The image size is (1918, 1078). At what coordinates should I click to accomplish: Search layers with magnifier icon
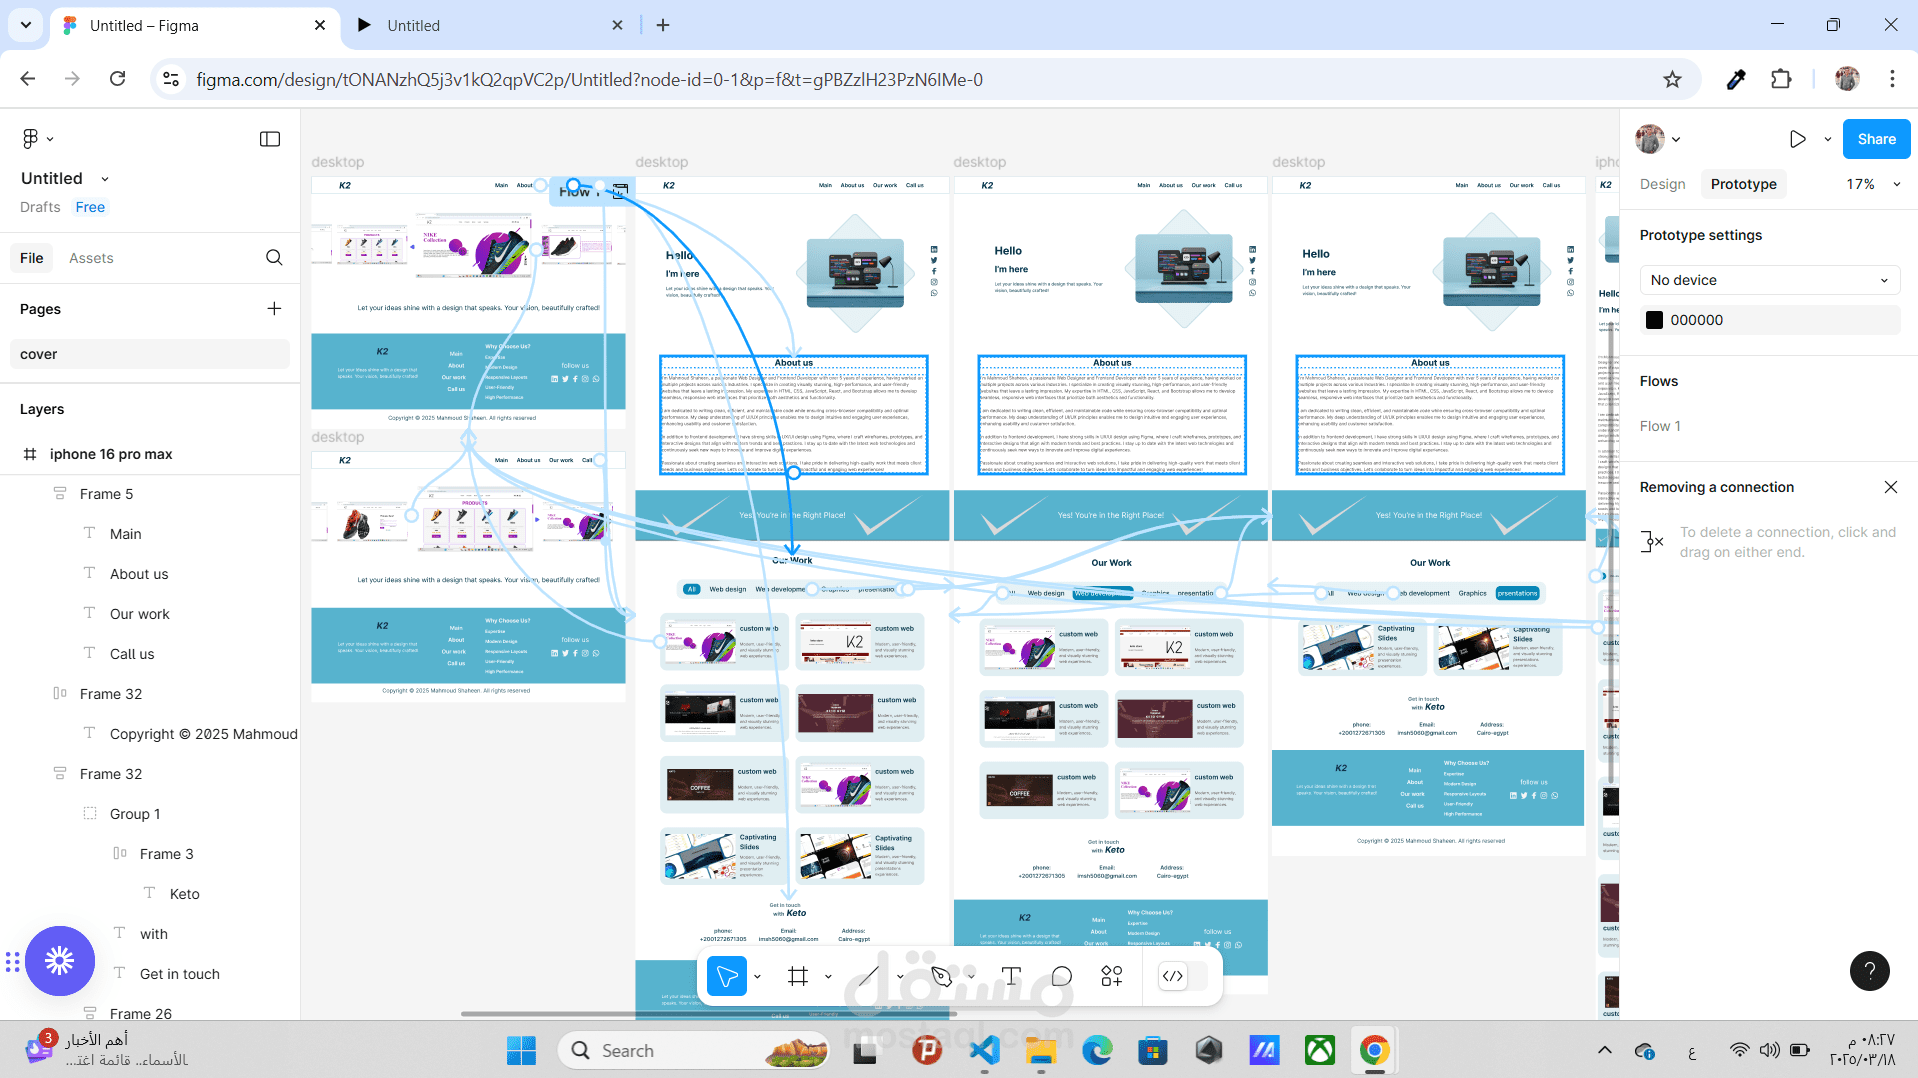[x=274, y=258]
